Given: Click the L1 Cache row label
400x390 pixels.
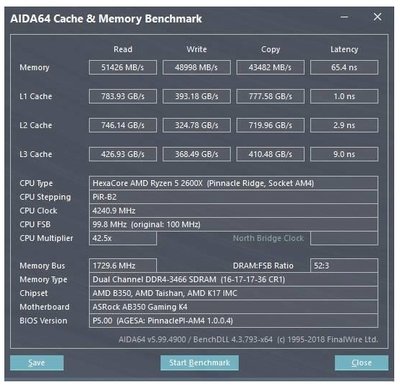Looking at the screenshot, I should [36, 96].
